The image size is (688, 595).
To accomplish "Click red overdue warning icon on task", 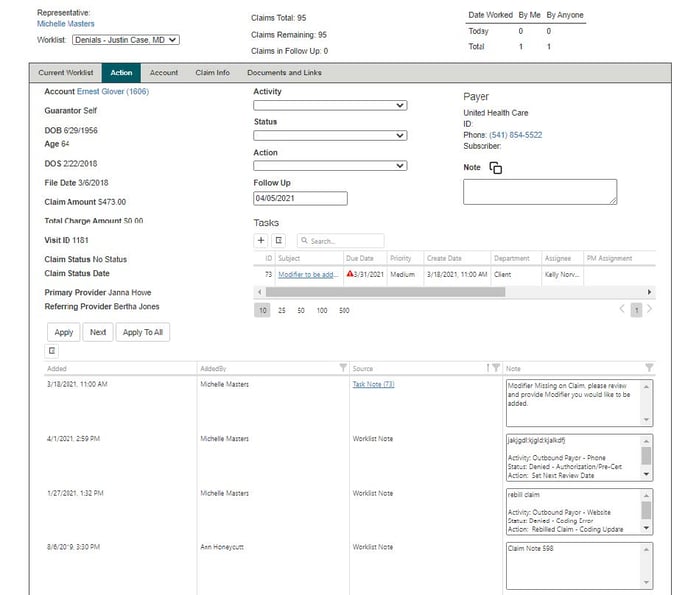I will pyautogui.click(x=349, y=273).
